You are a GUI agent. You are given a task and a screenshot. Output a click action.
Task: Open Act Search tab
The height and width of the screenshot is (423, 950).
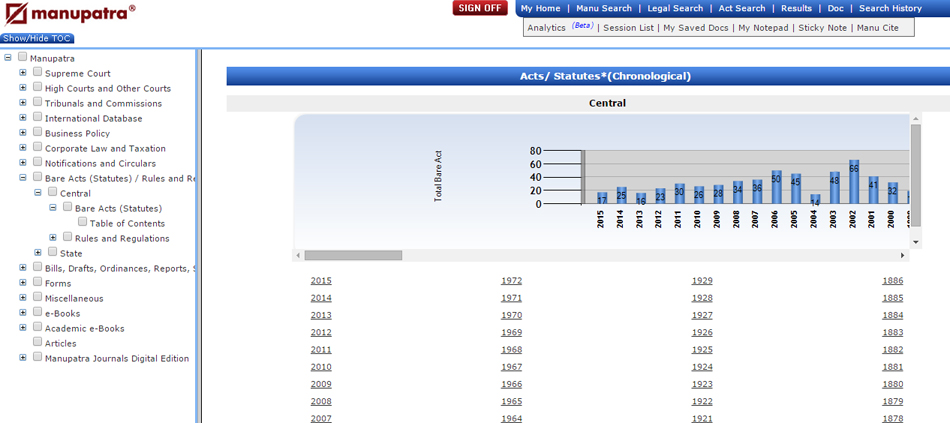point(742,8)
